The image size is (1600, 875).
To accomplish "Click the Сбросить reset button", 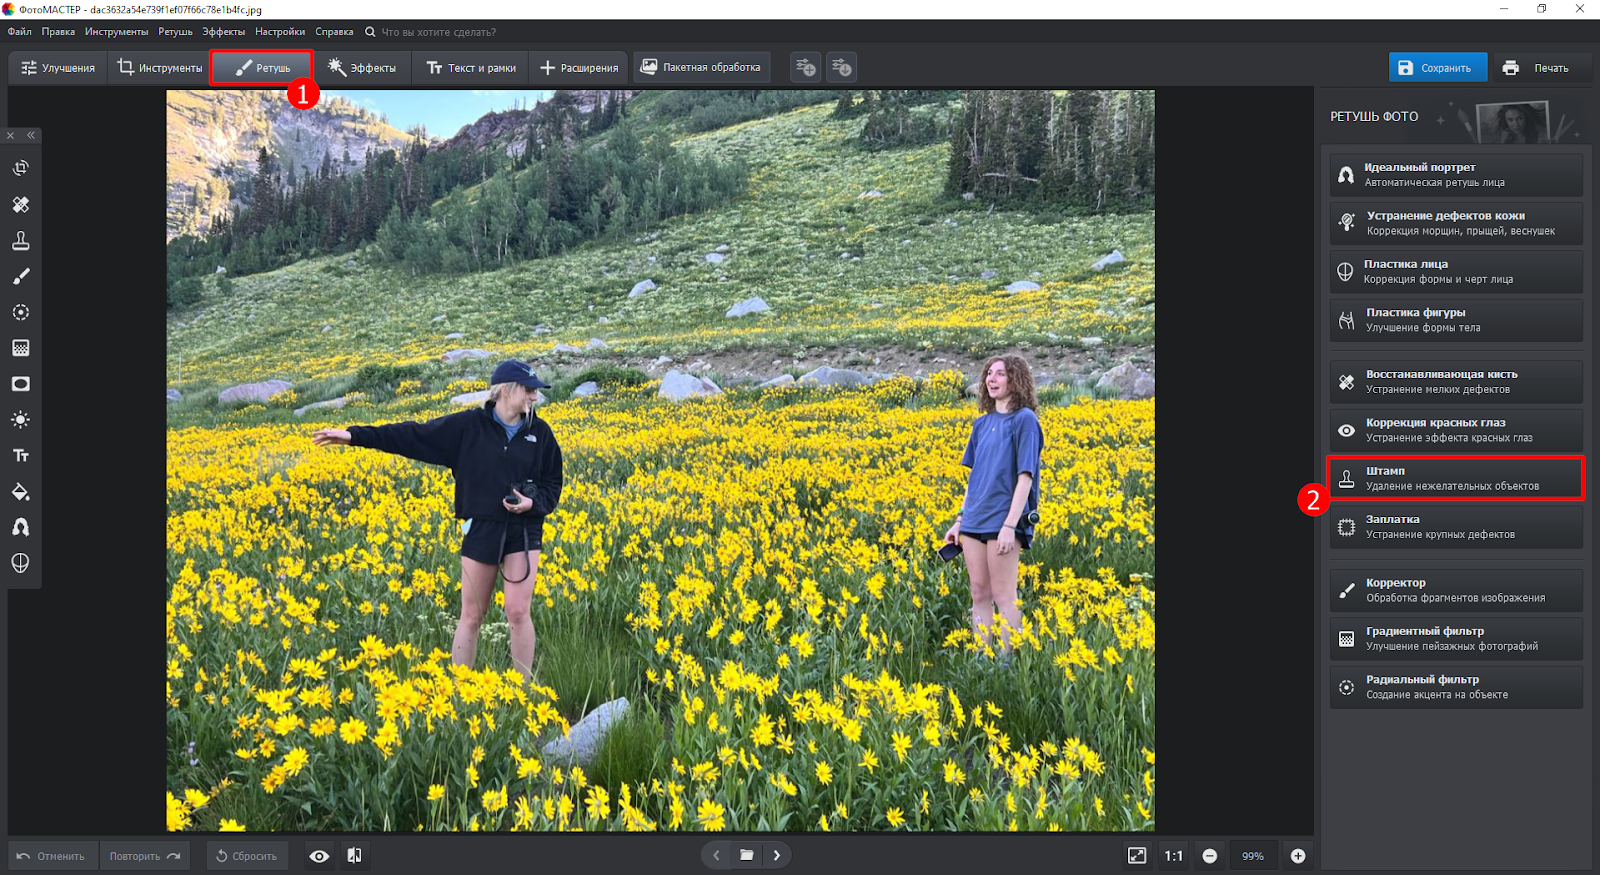I will tap(247, 856).
